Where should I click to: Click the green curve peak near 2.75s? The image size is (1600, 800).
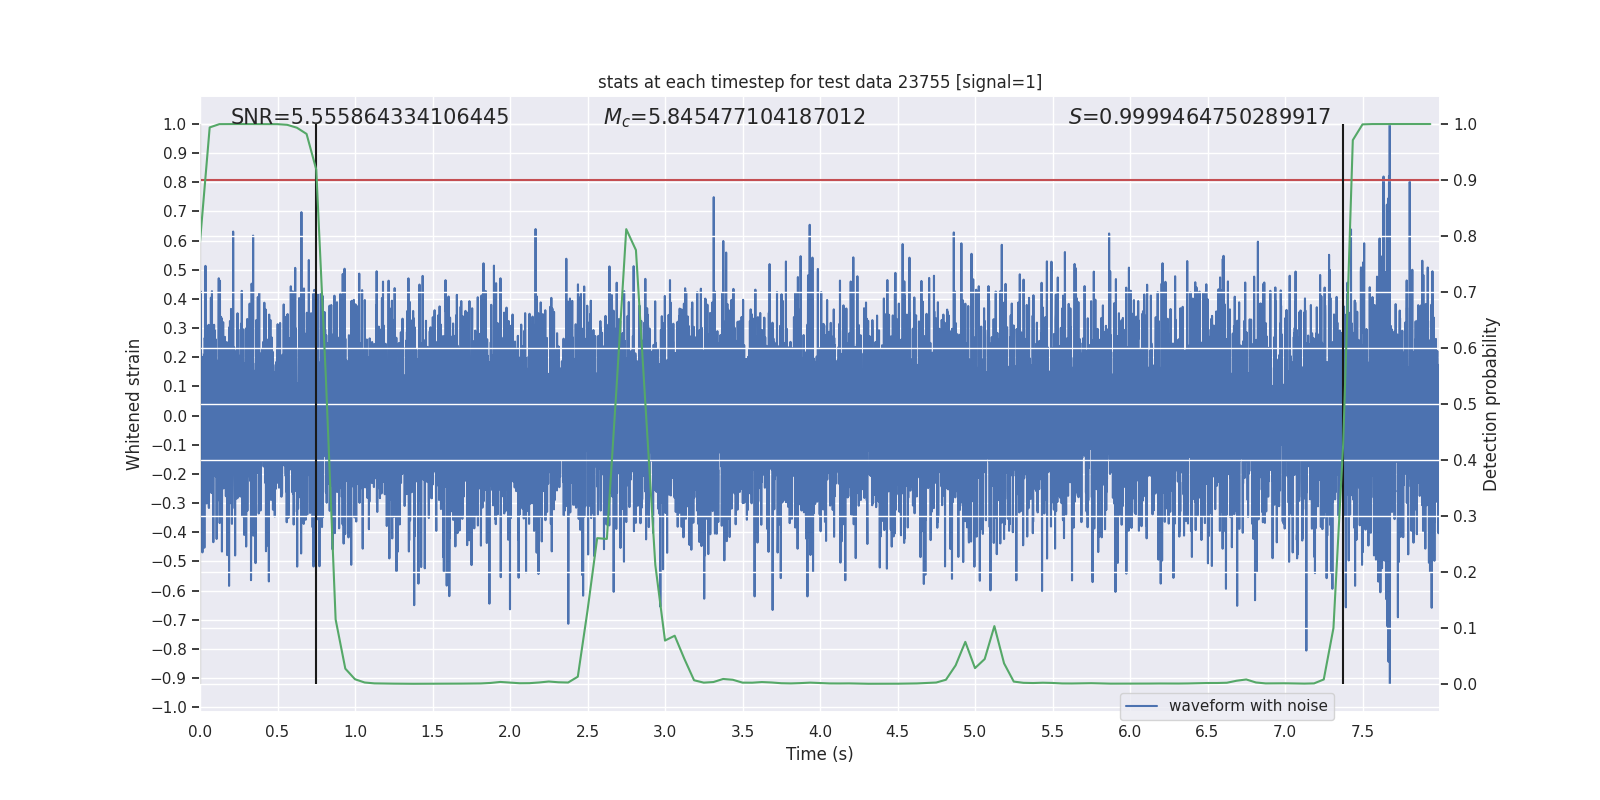[x=627, y=230]
